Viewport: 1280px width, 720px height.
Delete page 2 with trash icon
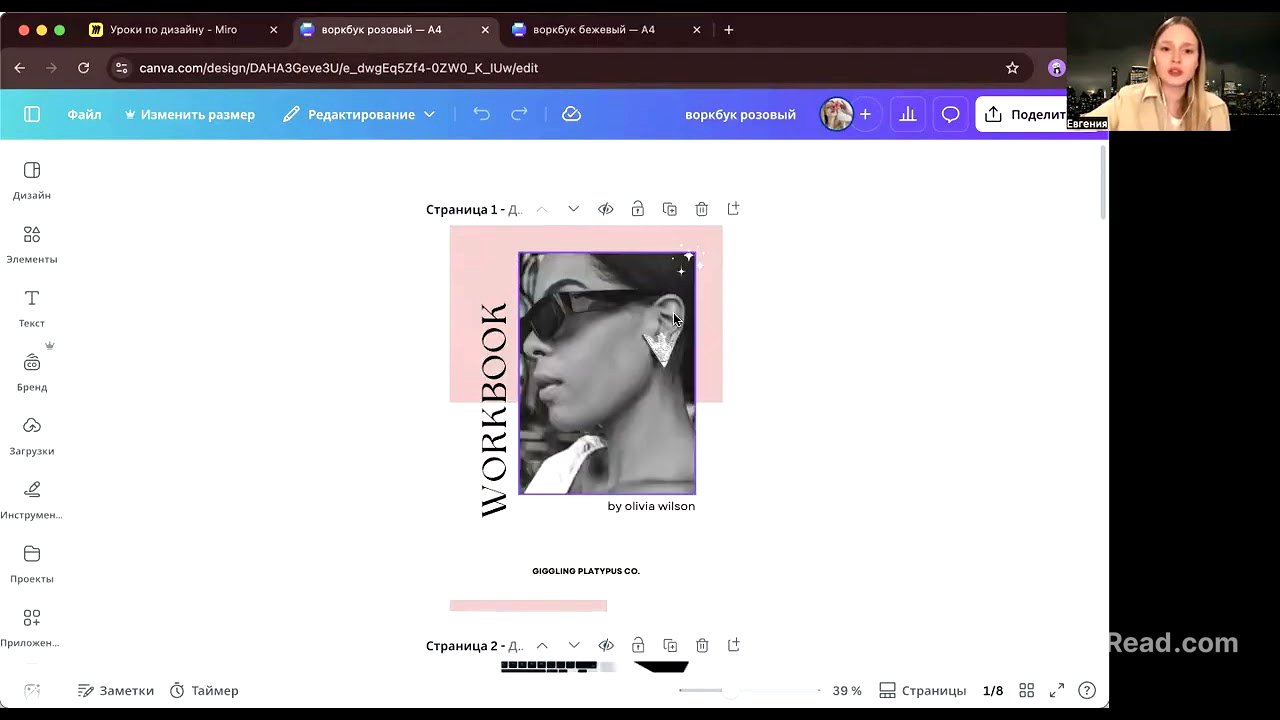(x=702, y=646)
